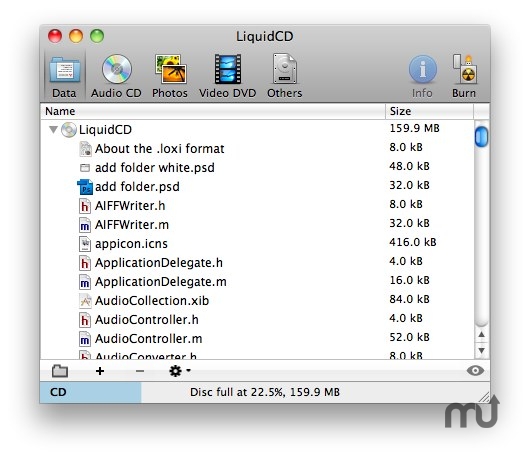Click the 159.9 MB size of LiquidCD
The image size is (530, 458).
[414, 128]
